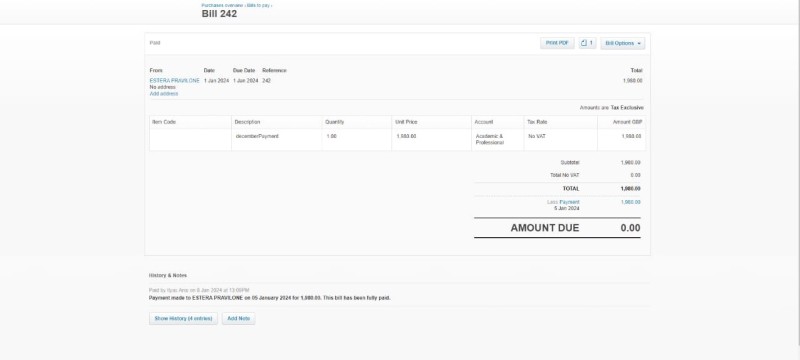The width and height of the screenshot is (800, 360).
Task: Go to Purchases overview breadcrumb
Action: (222, 5)
